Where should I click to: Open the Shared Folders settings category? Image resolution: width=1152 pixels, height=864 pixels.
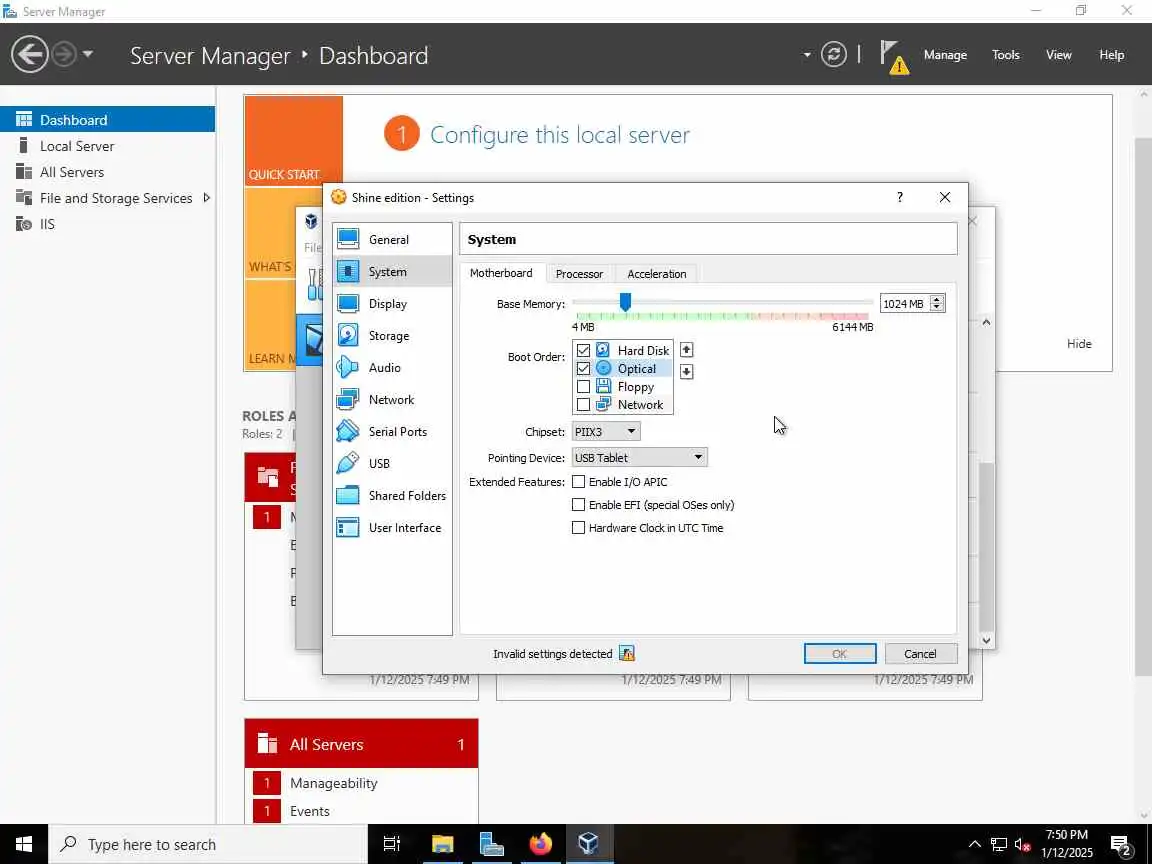tap(392, 495)
